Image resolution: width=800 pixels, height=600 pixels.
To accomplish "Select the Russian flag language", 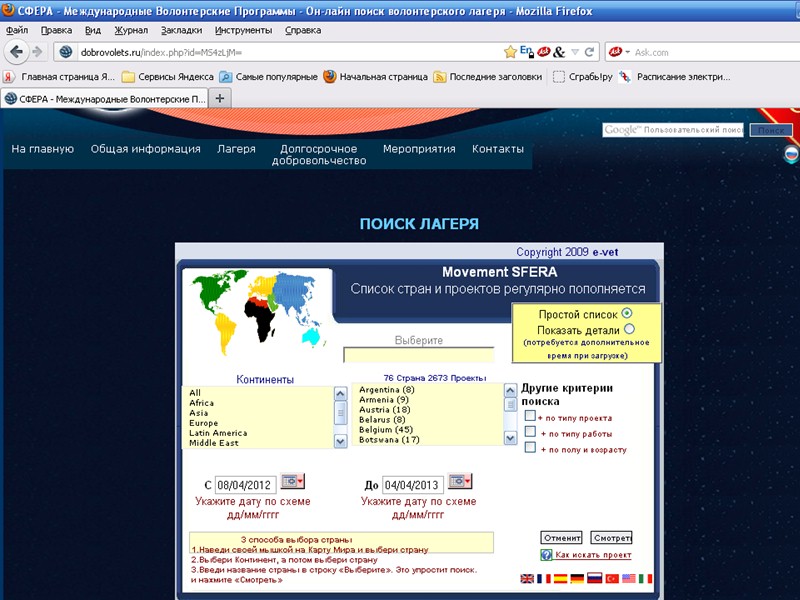I will pyautogui.click(x=594, y=578).
